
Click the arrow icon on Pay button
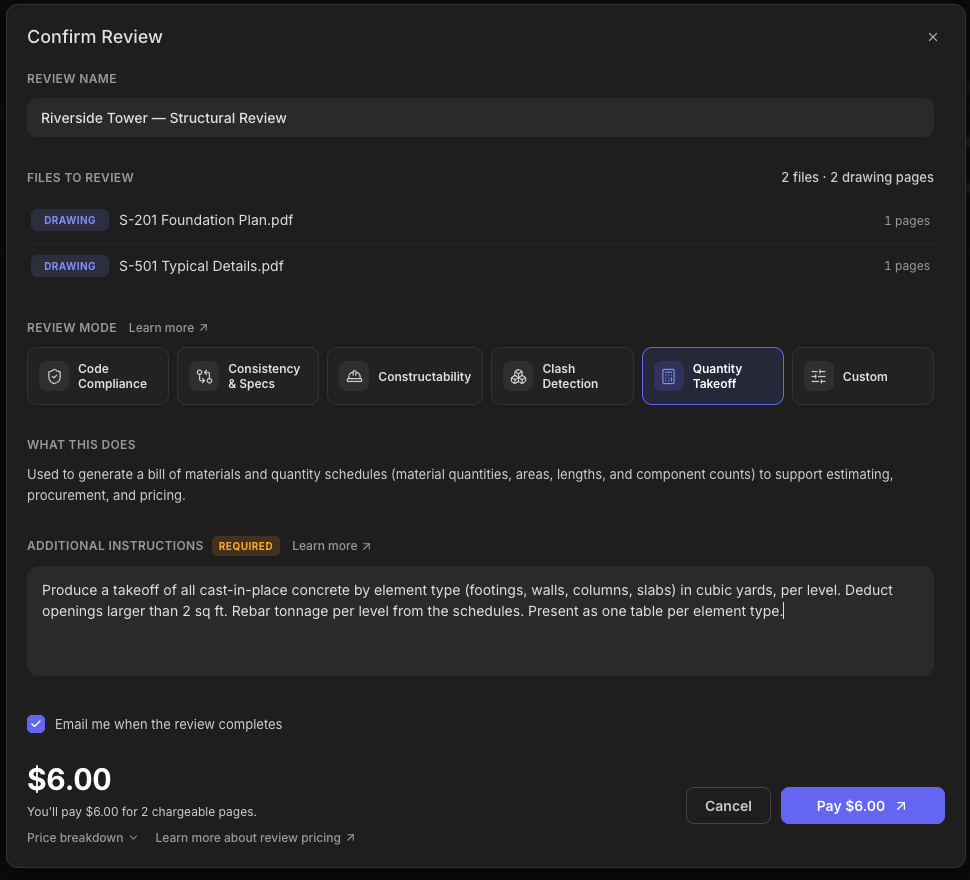click(901, 806)
